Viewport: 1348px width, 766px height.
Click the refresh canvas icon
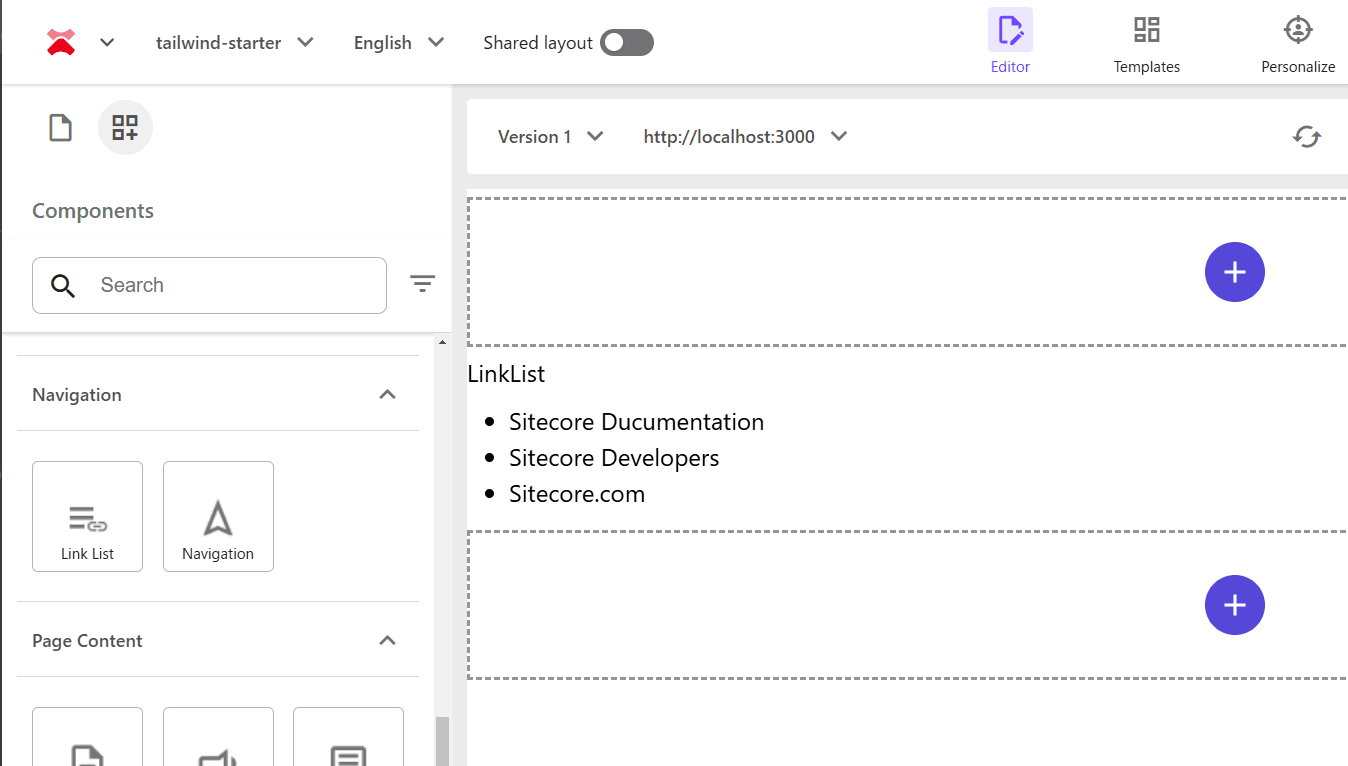coord(1306,137)
